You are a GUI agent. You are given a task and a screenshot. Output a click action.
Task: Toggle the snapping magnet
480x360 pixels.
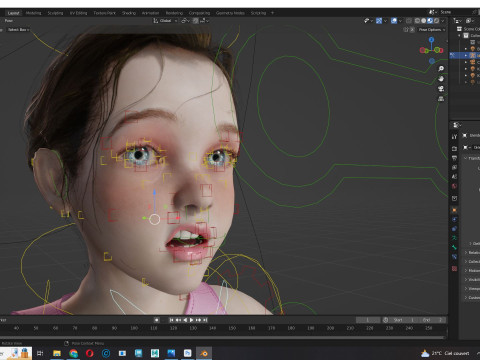click(195, 21)
